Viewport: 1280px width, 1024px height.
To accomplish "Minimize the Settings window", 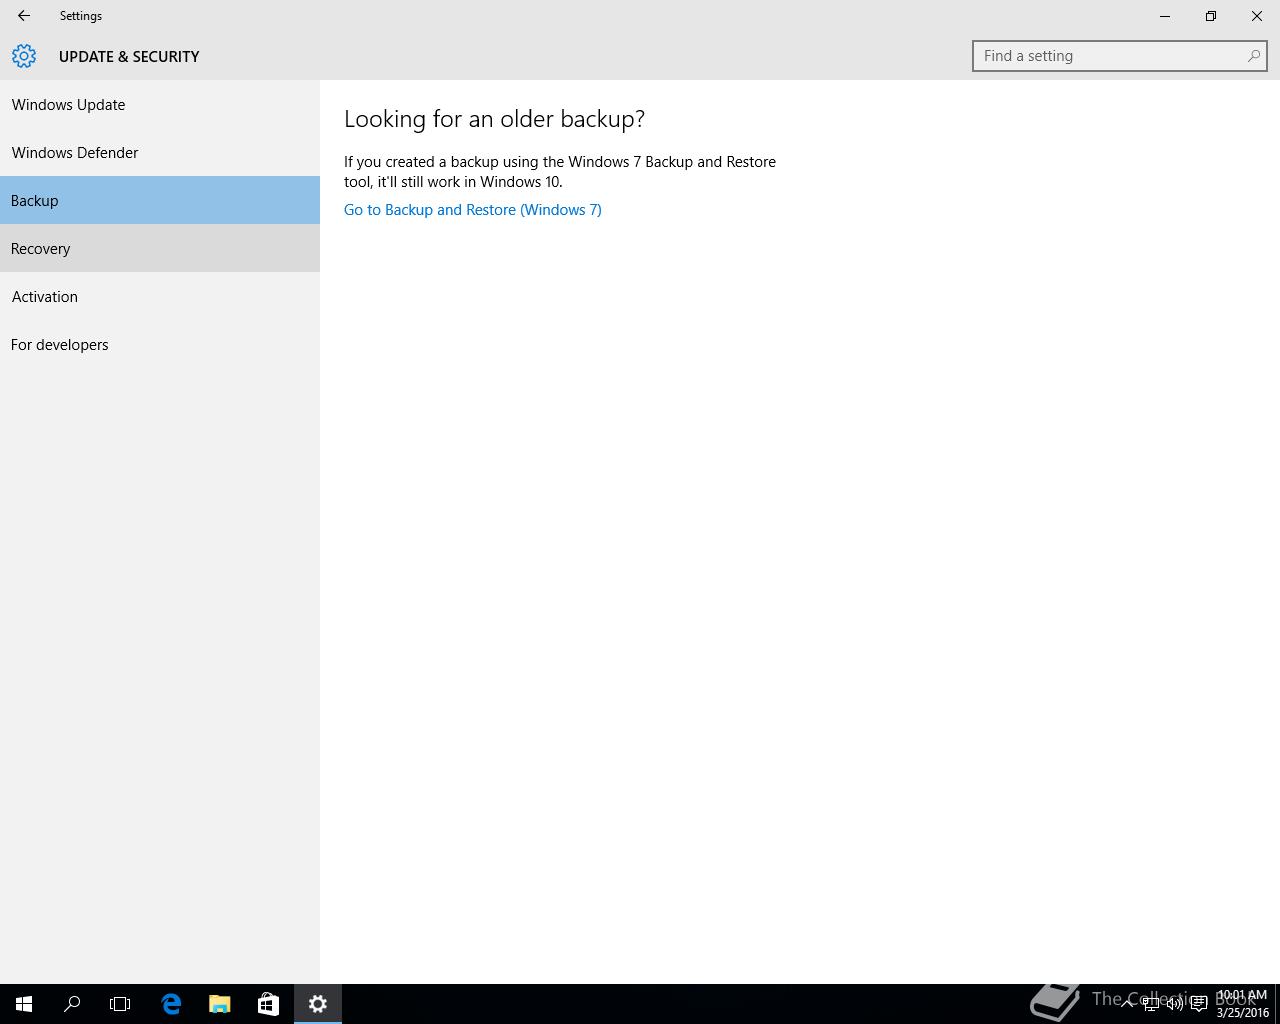I will [x=1165, y=16].
